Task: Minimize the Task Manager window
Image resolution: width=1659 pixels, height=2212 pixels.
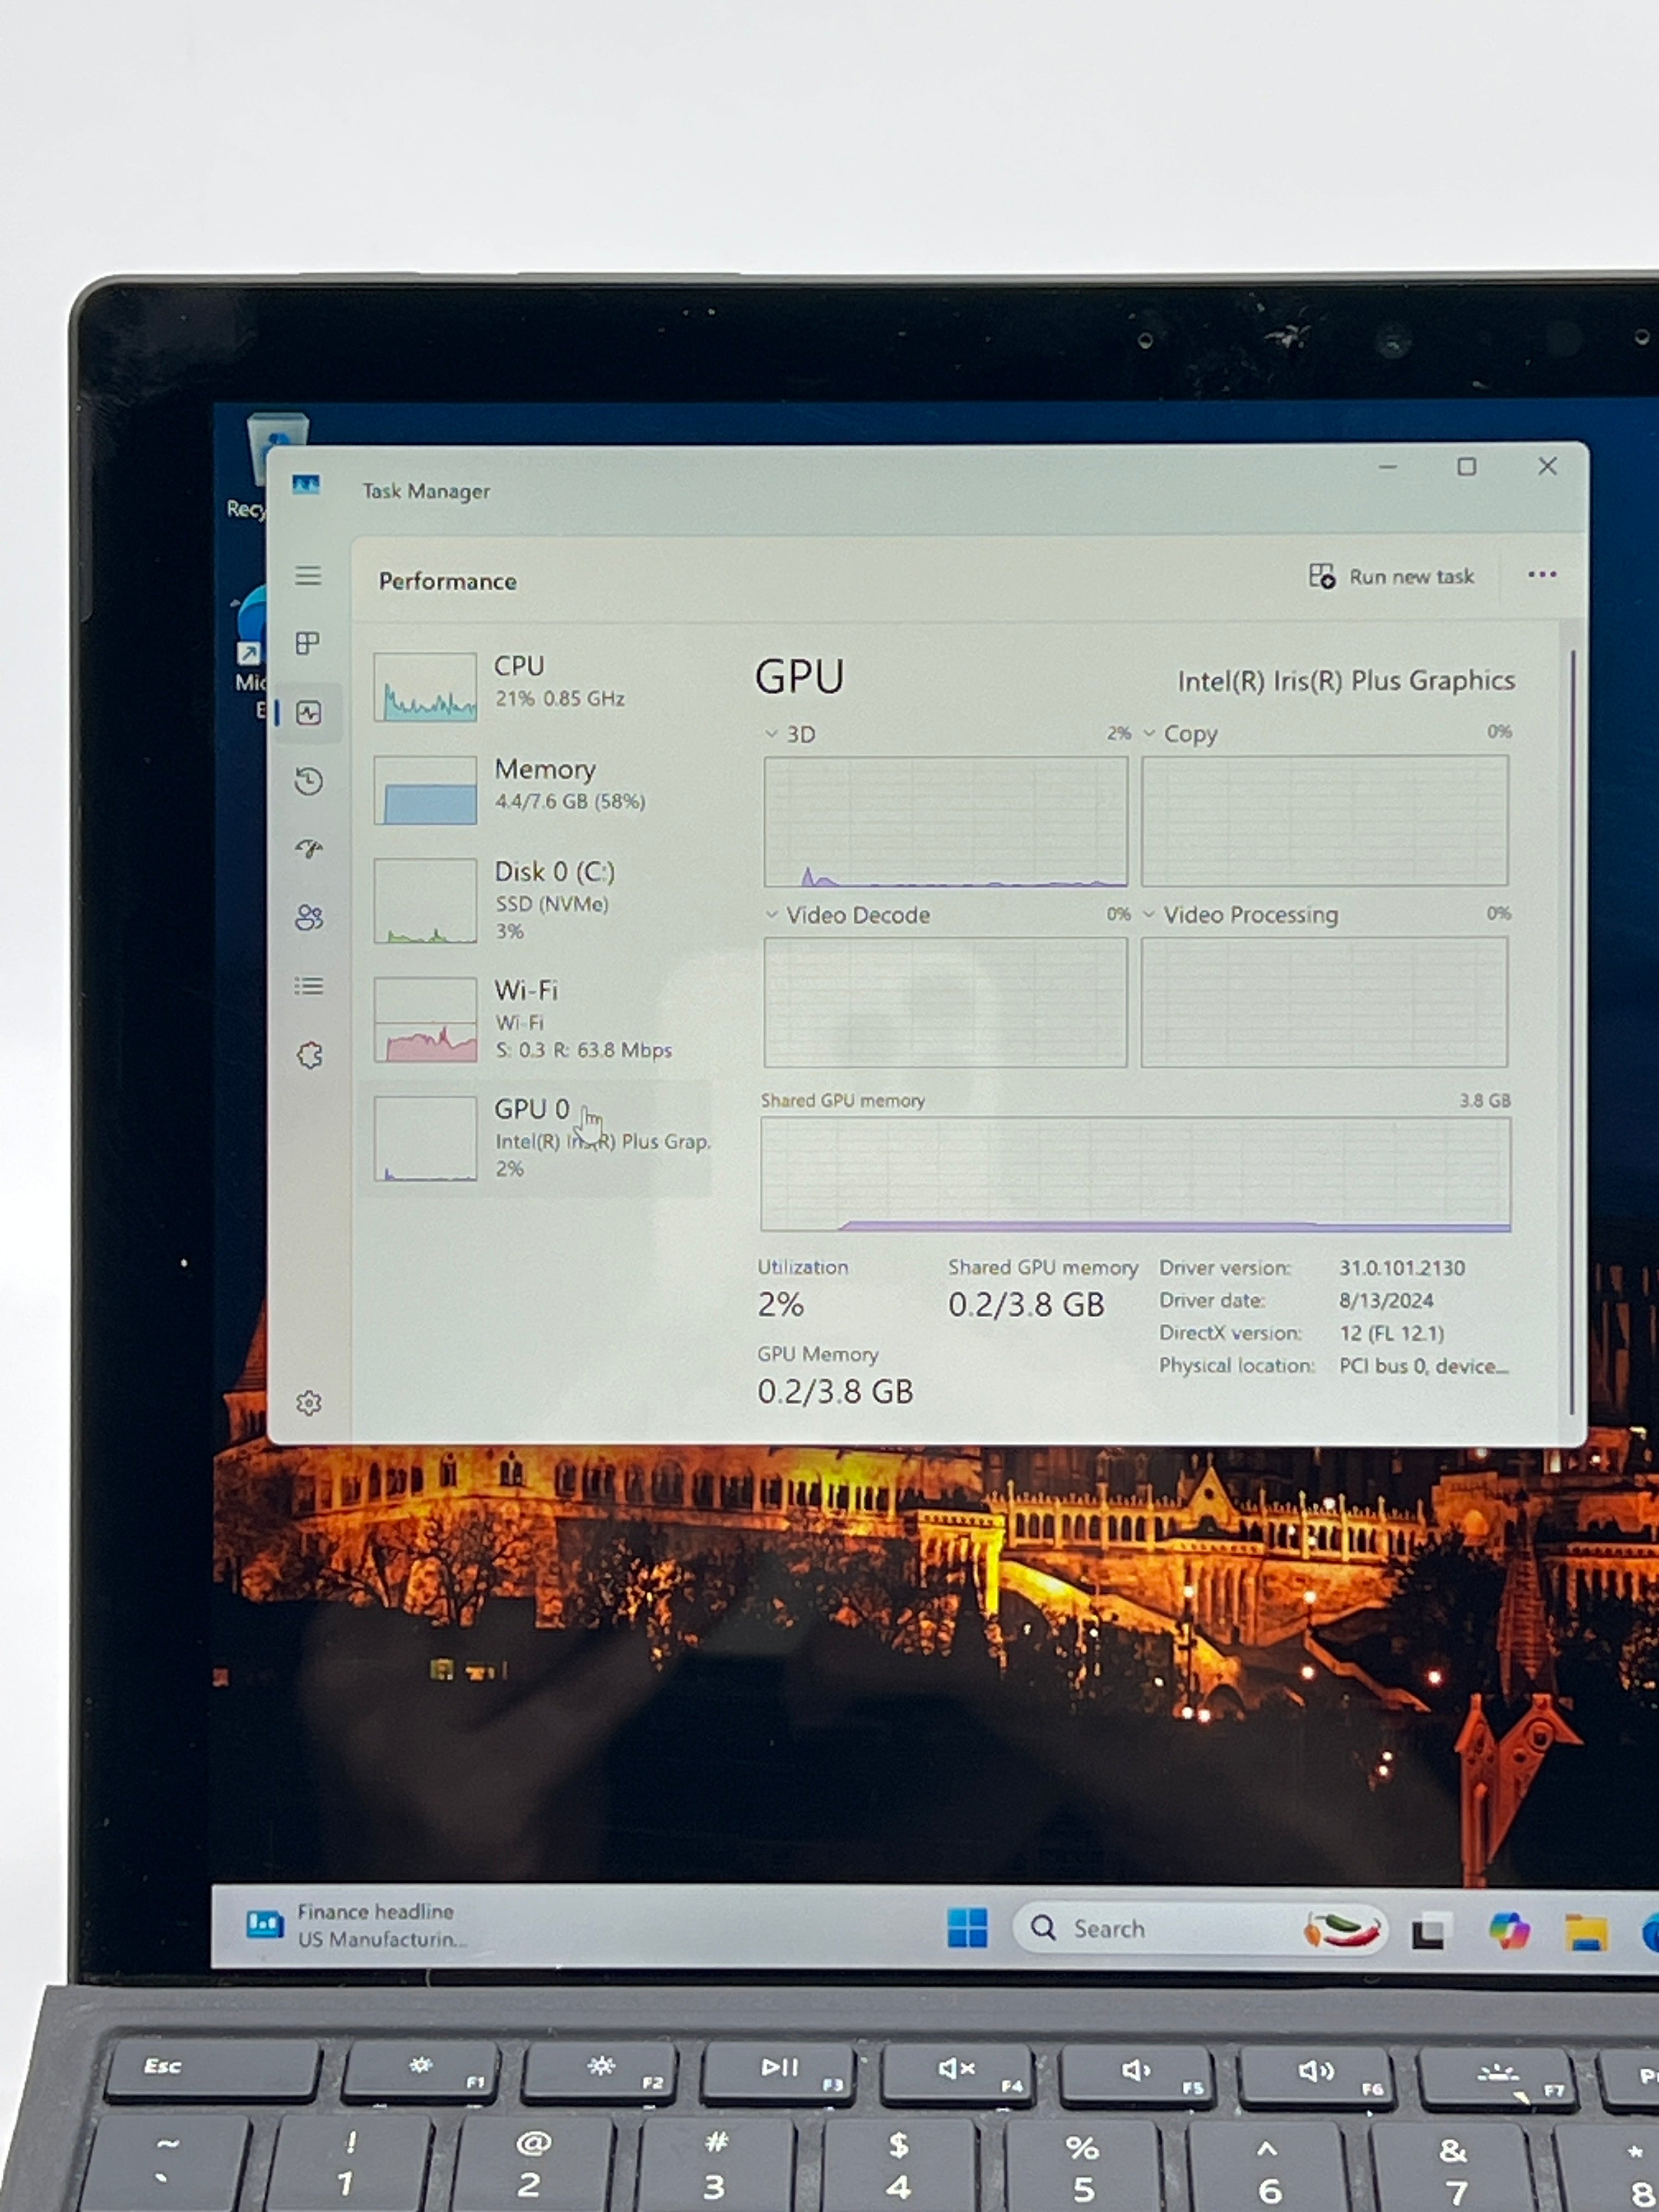Action: (1388, 467)
